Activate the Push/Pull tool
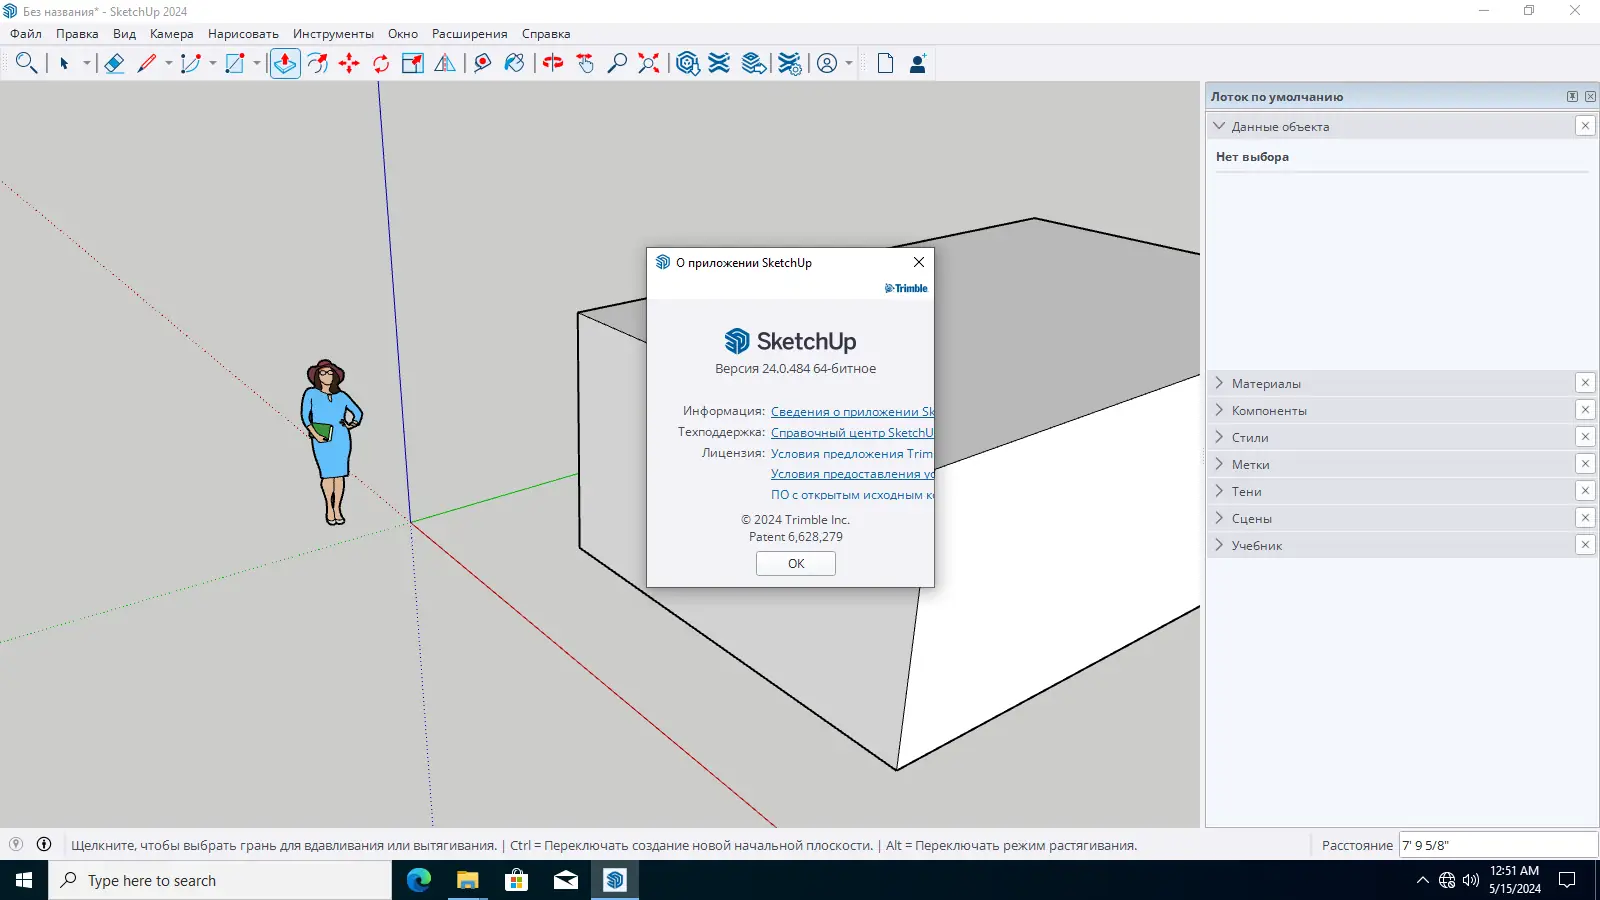The width and height of the screenshot is (1600, 900). click(285, 63)
